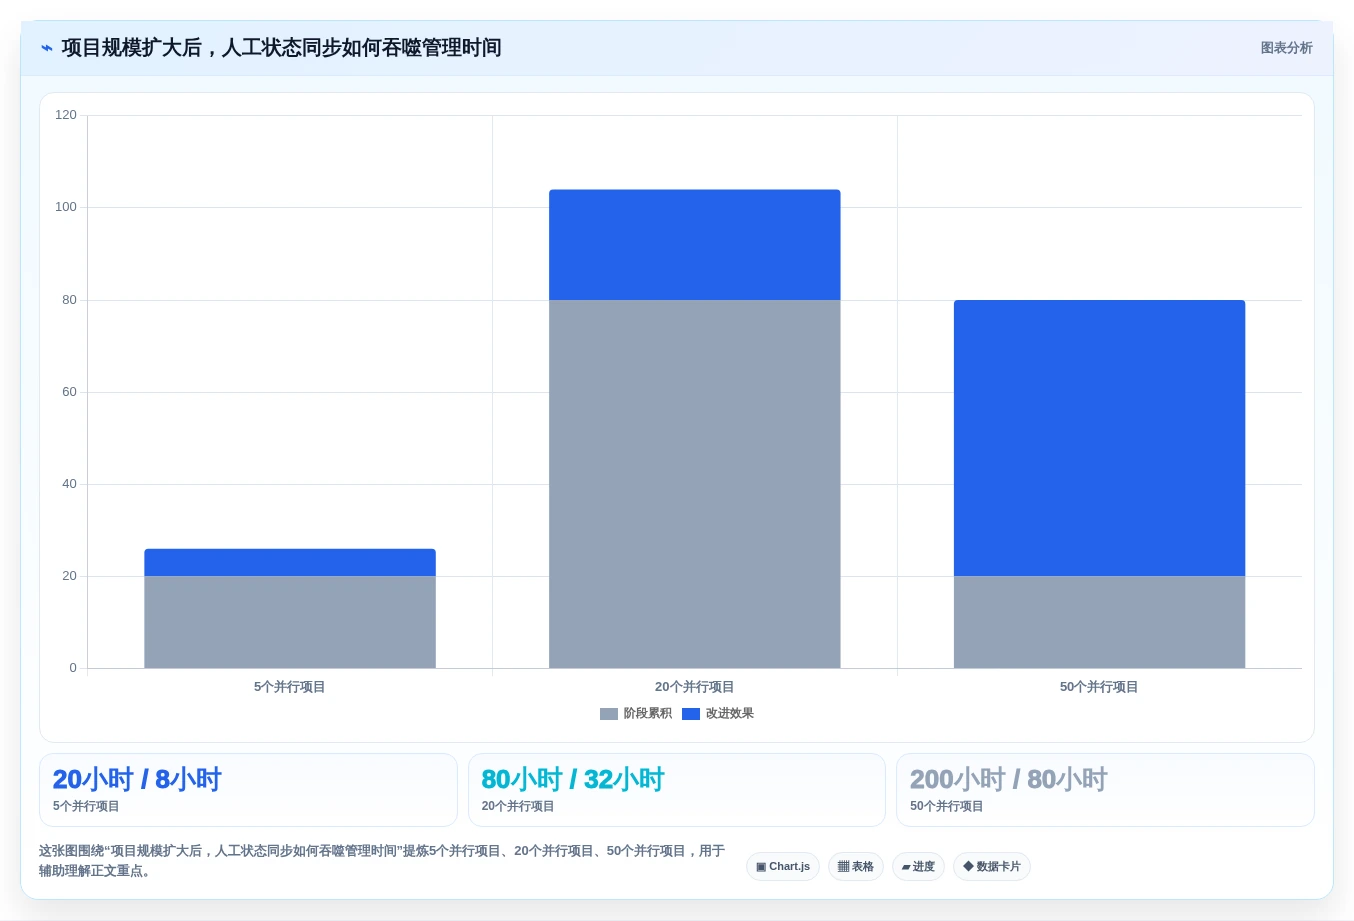The height and width of the screenshot is (921, 1354).
Task: Click the gray segment of 50个并行项目 bar
Action: tap(1100, 622)
